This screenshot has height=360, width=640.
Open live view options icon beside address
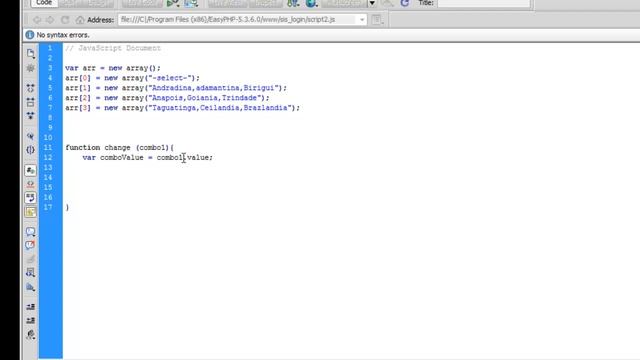click(377, 20)
